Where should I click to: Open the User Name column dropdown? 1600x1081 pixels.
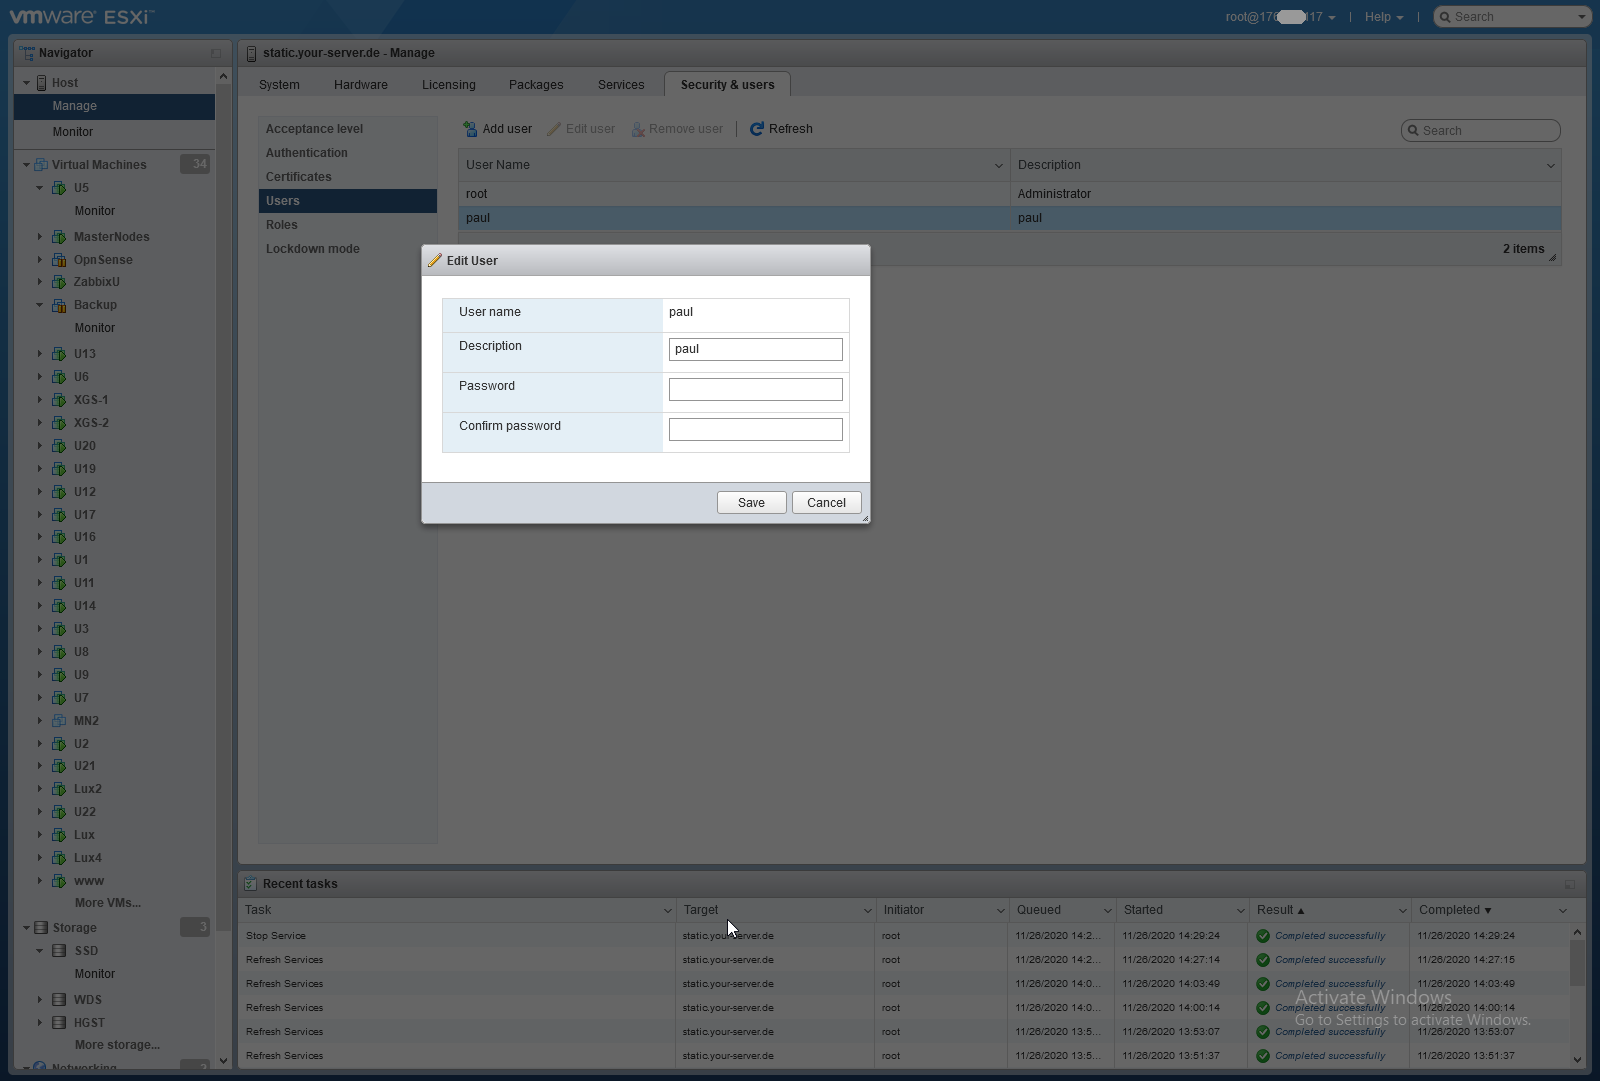point(998,166)
